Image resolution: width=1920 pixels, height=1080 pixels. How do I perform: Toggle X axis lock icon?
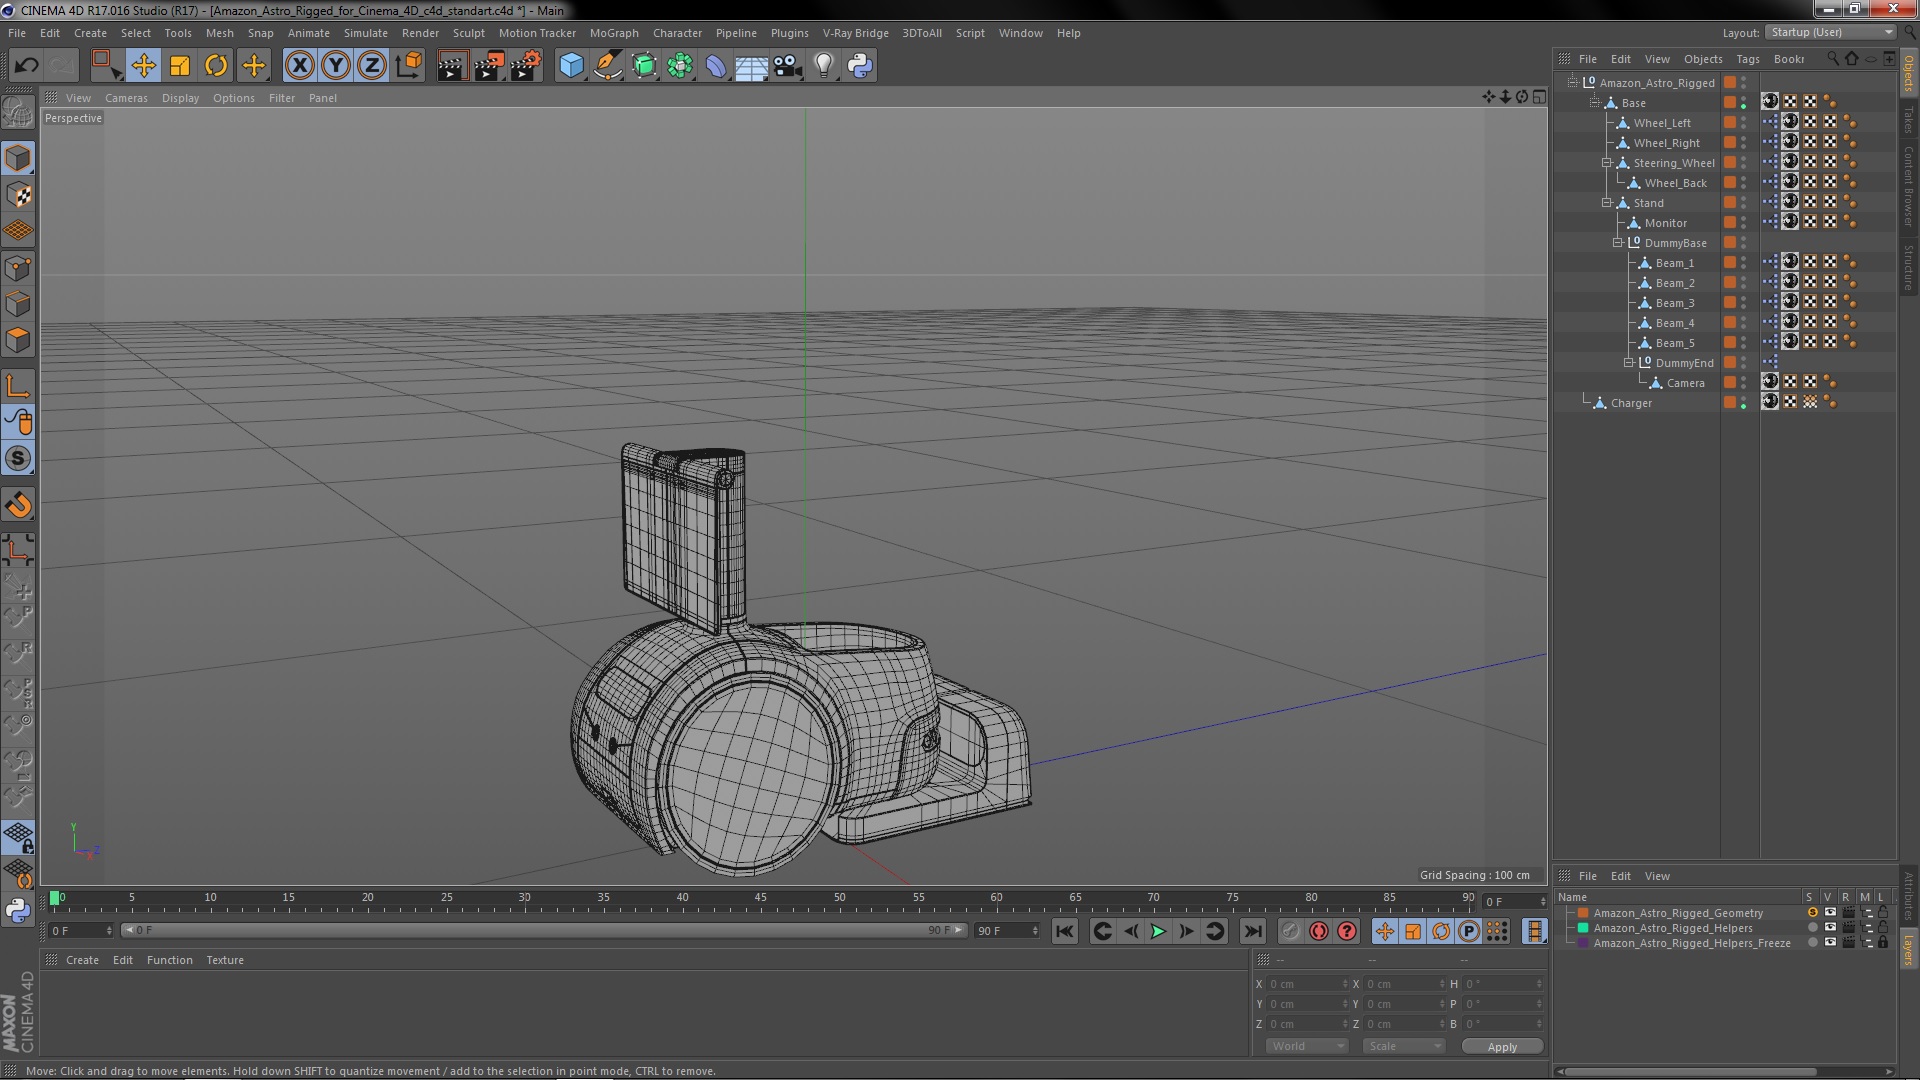point(299,66)
